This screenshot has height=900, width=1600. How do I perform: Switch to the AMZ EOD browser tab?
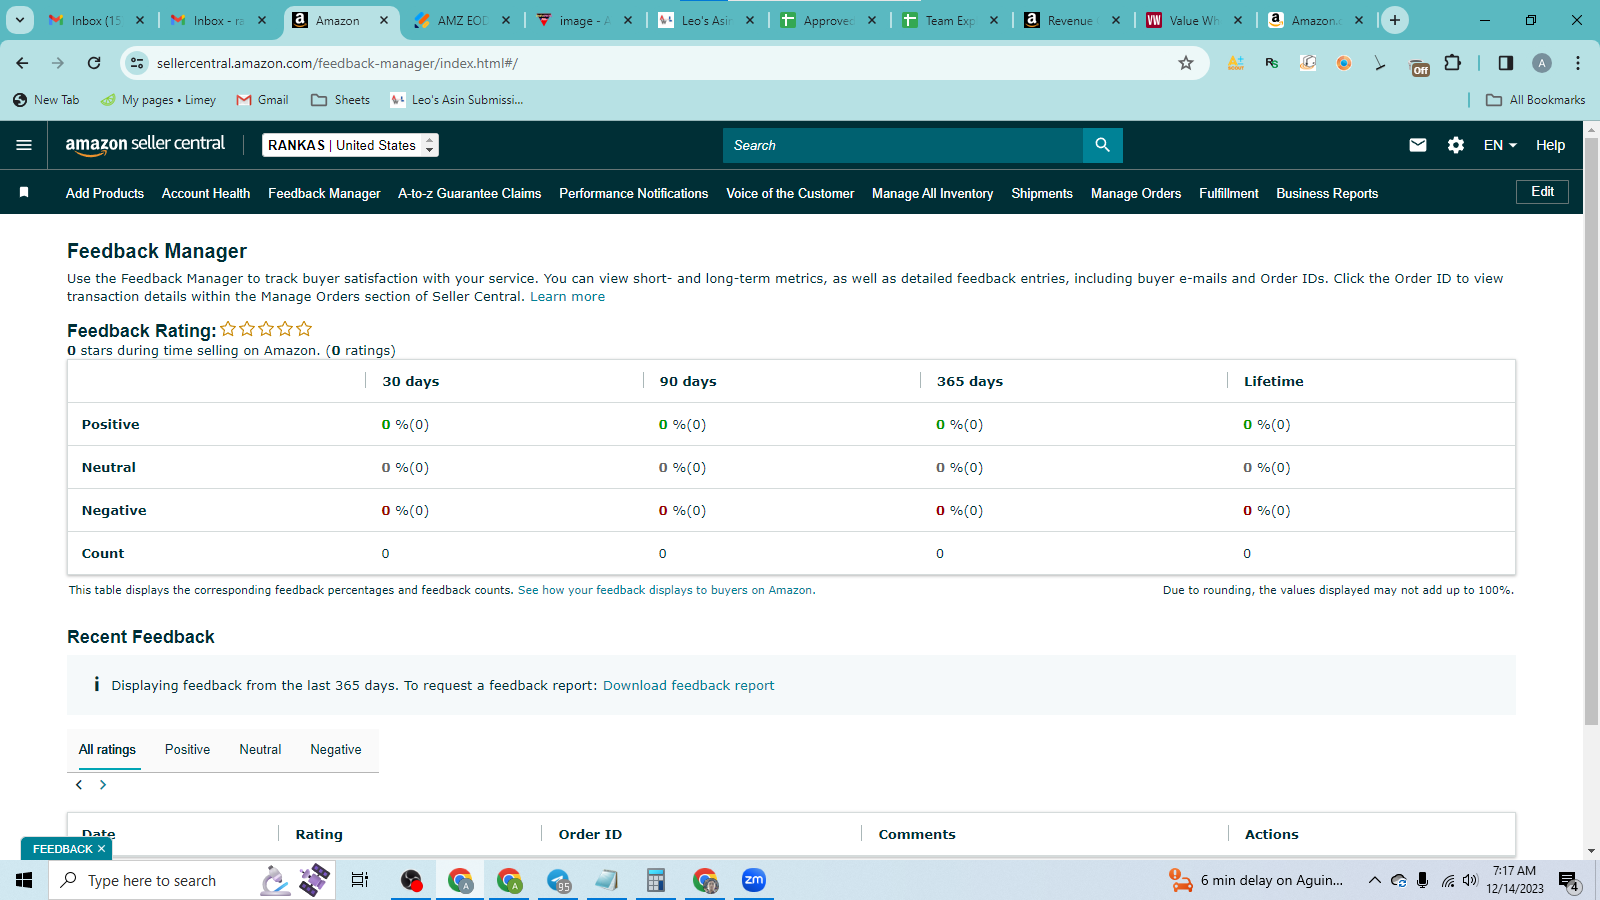click(x=462, y=20)
